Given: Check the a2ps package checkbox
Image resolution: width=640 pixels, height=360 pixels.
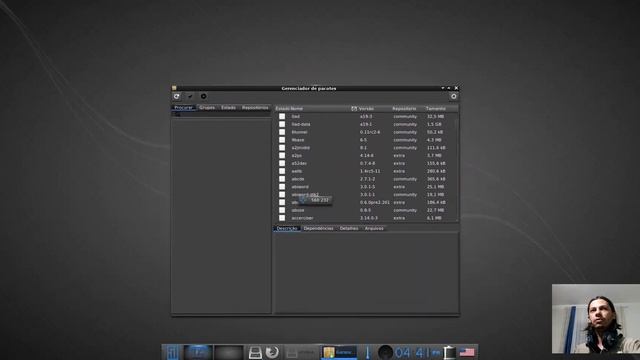Looking at the screenshot, I should tap(282, 156).
